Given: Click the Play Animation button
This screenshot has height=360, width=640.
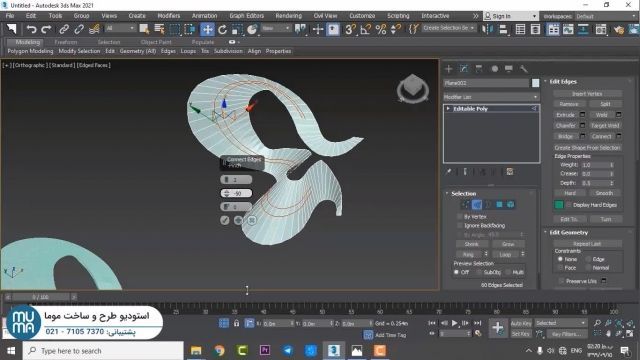Looking at the screenshot, I should point(454,323).
